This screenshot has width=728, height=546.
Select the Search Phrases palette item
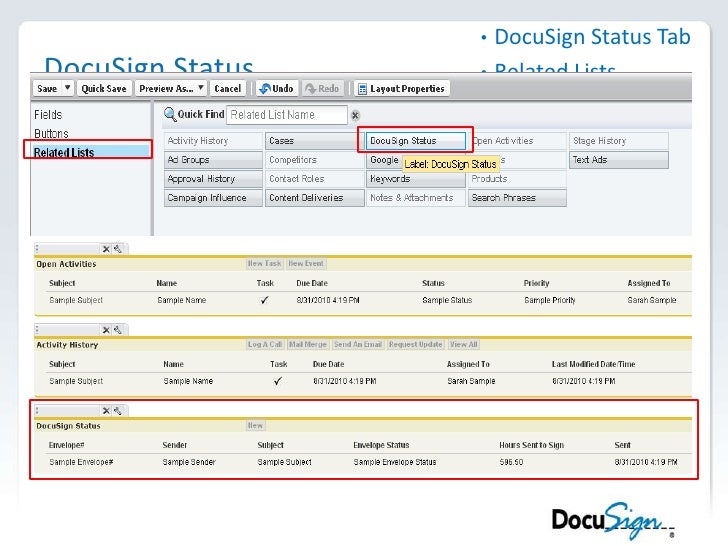click(x=517, y=198)
